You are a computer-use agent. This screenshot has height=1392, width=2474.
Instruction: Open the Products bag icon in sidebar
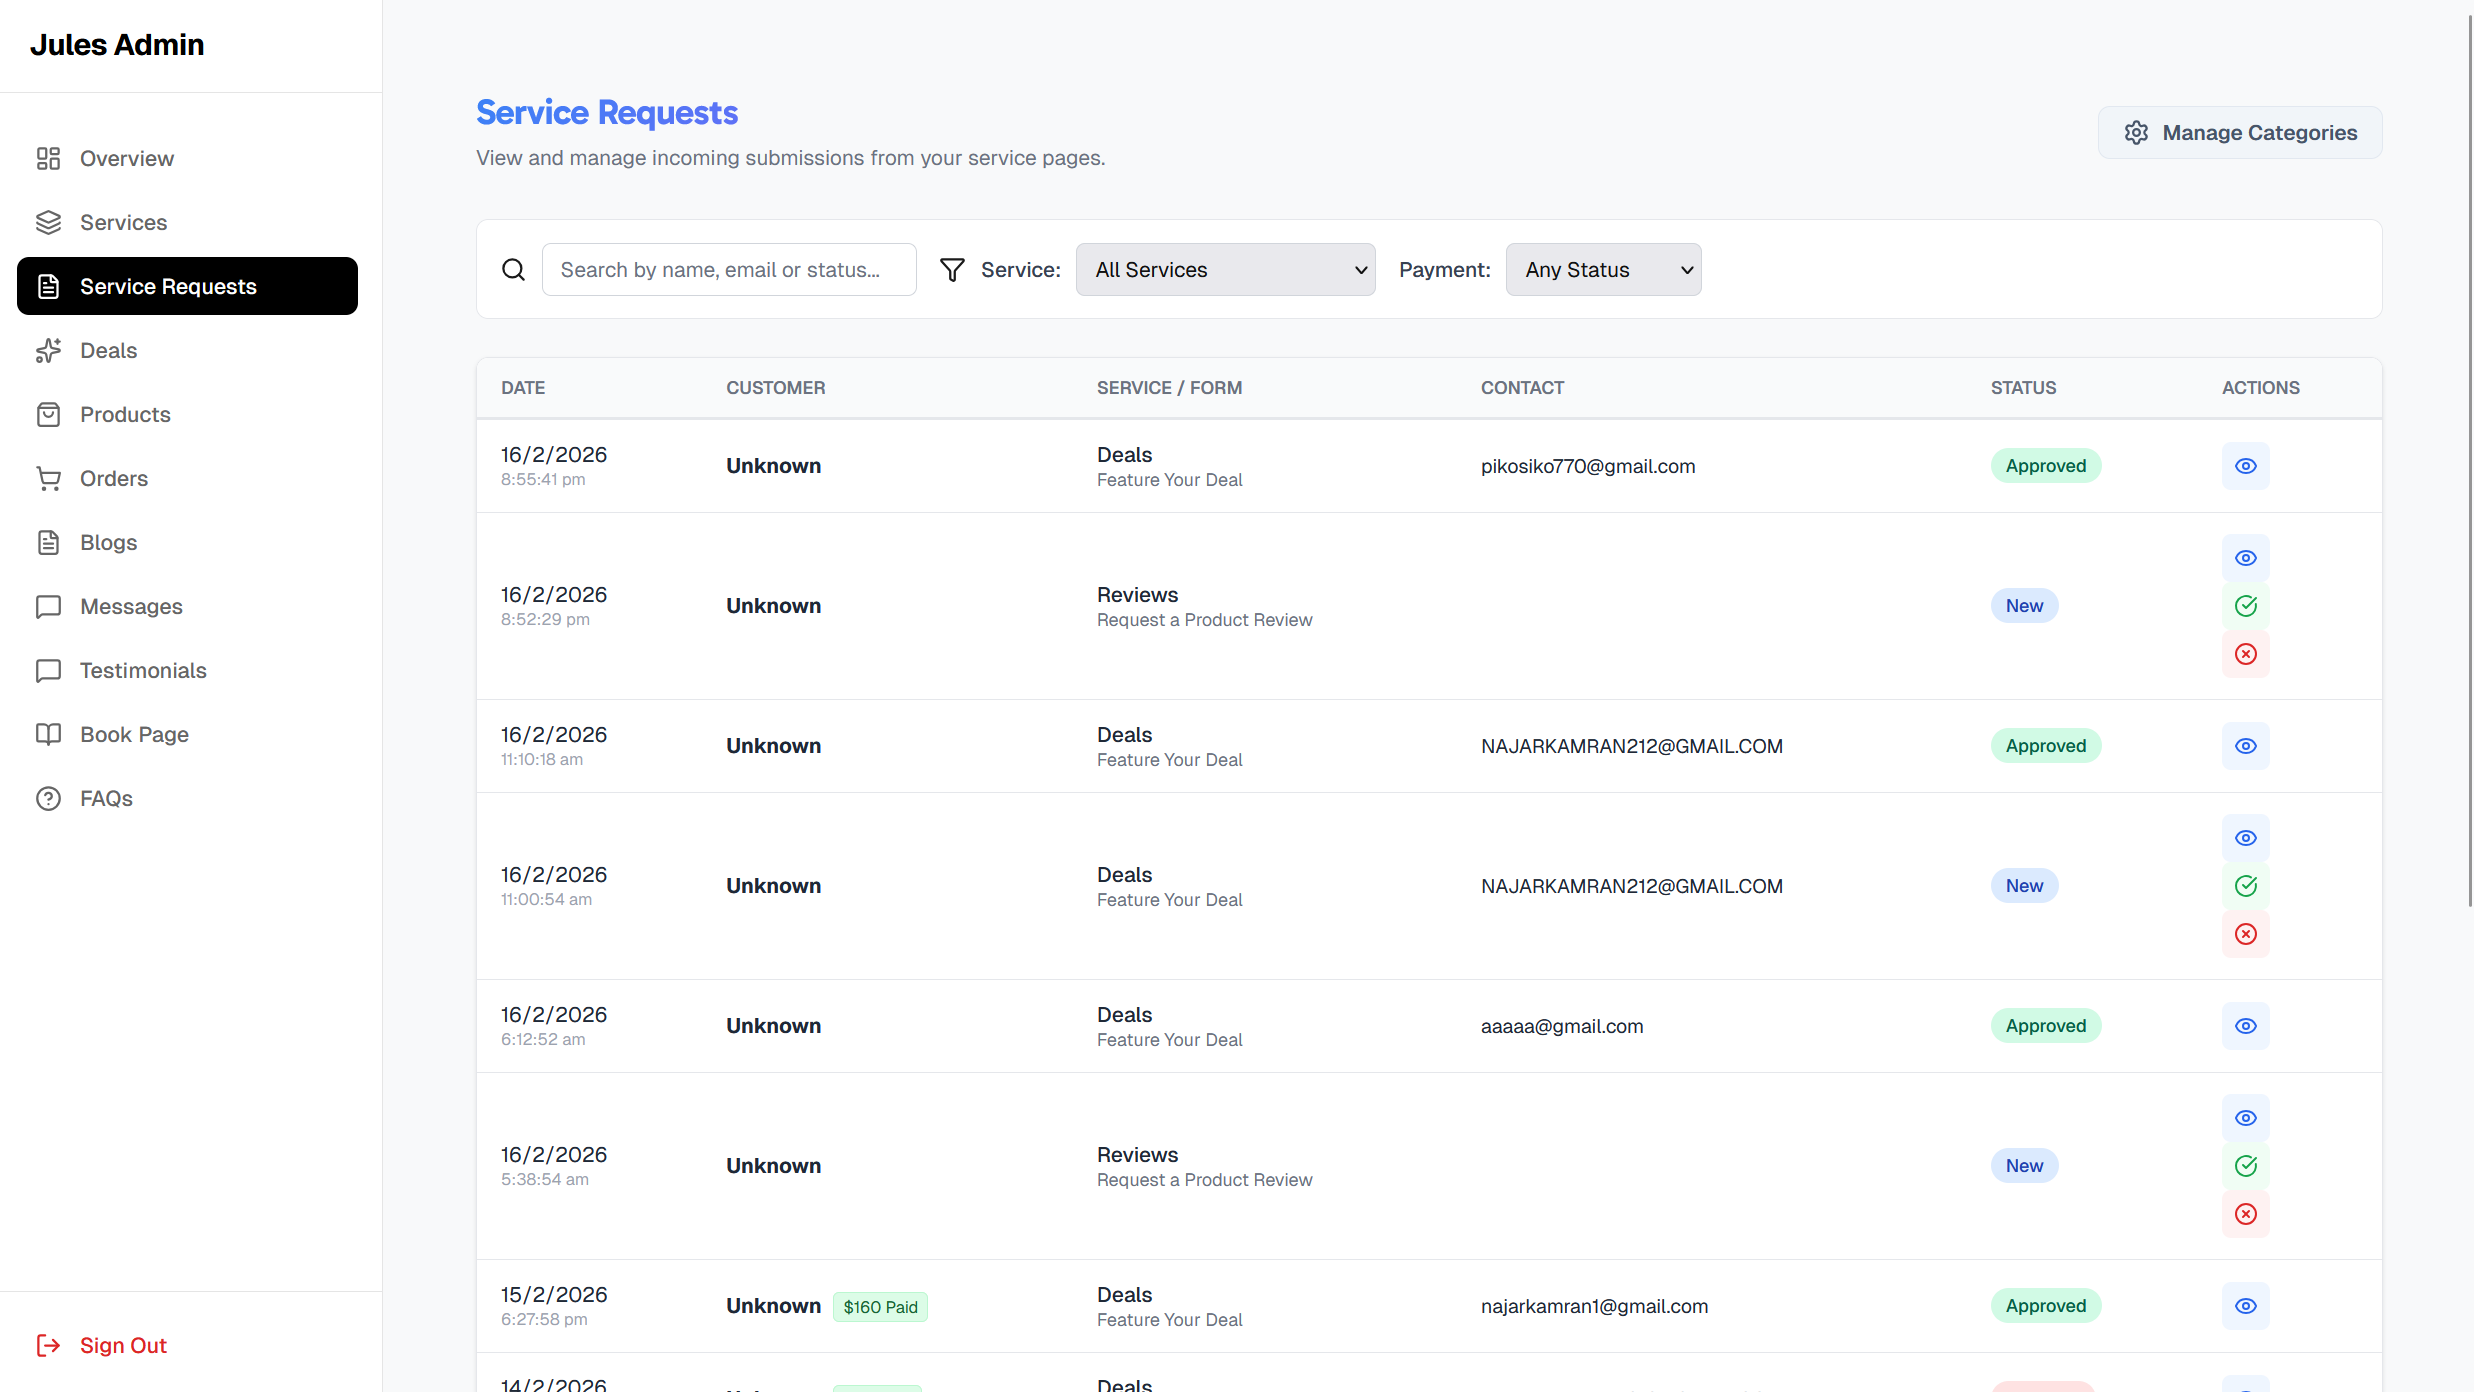point(49,414)
